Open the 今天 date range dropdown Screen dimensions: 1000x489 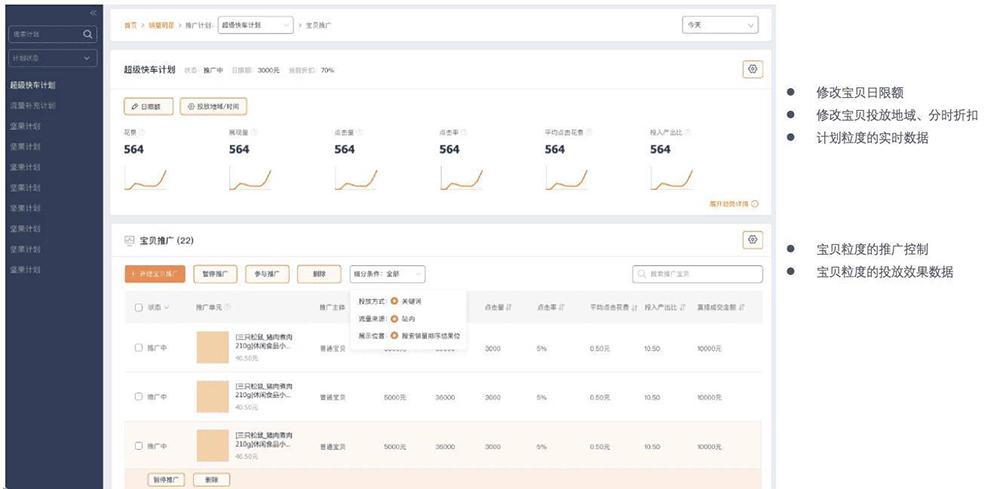717,25
